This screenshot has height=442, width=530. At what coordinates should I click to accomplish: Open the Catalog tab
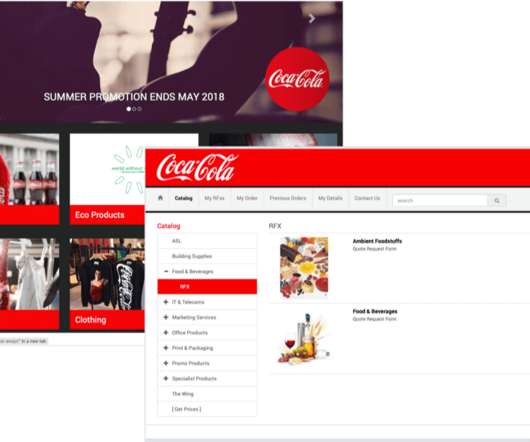coord(184,198)
